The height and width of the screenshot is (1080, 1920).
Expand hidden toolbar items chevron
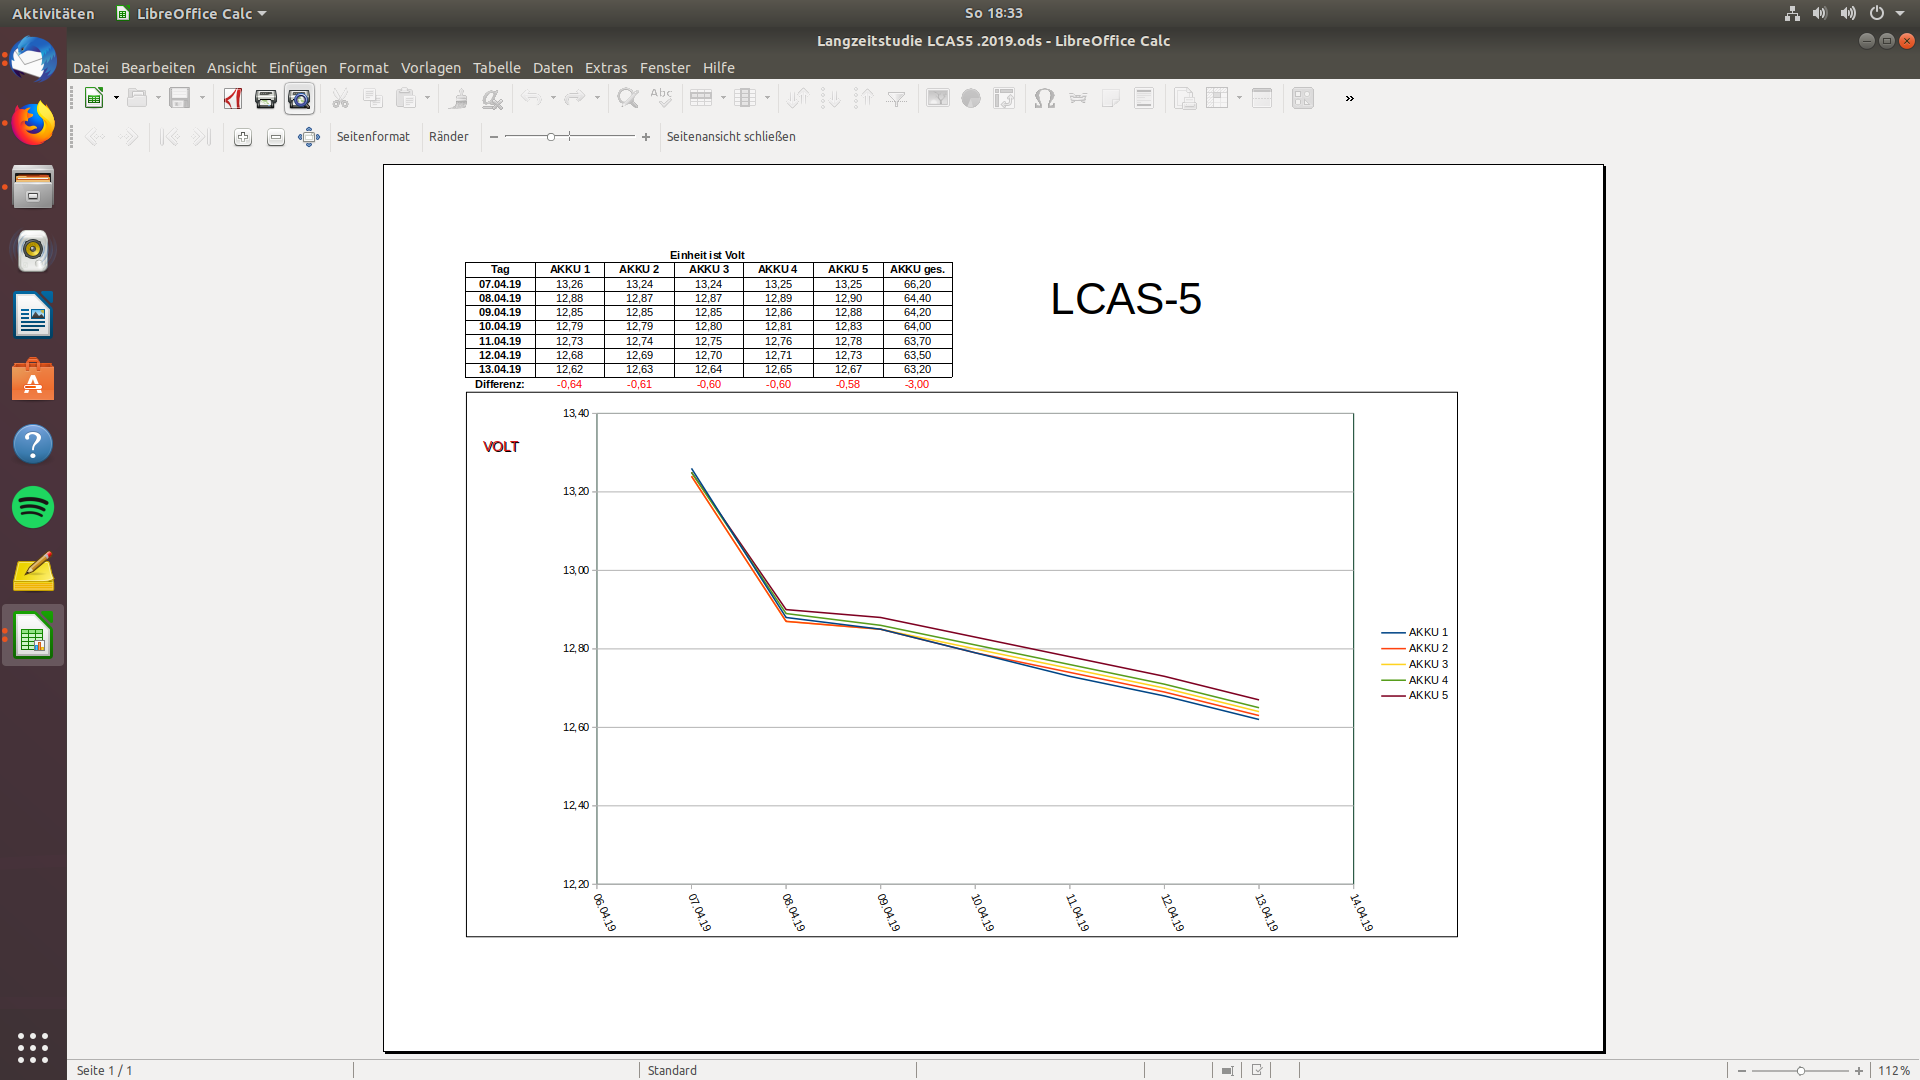[1349, 98]
